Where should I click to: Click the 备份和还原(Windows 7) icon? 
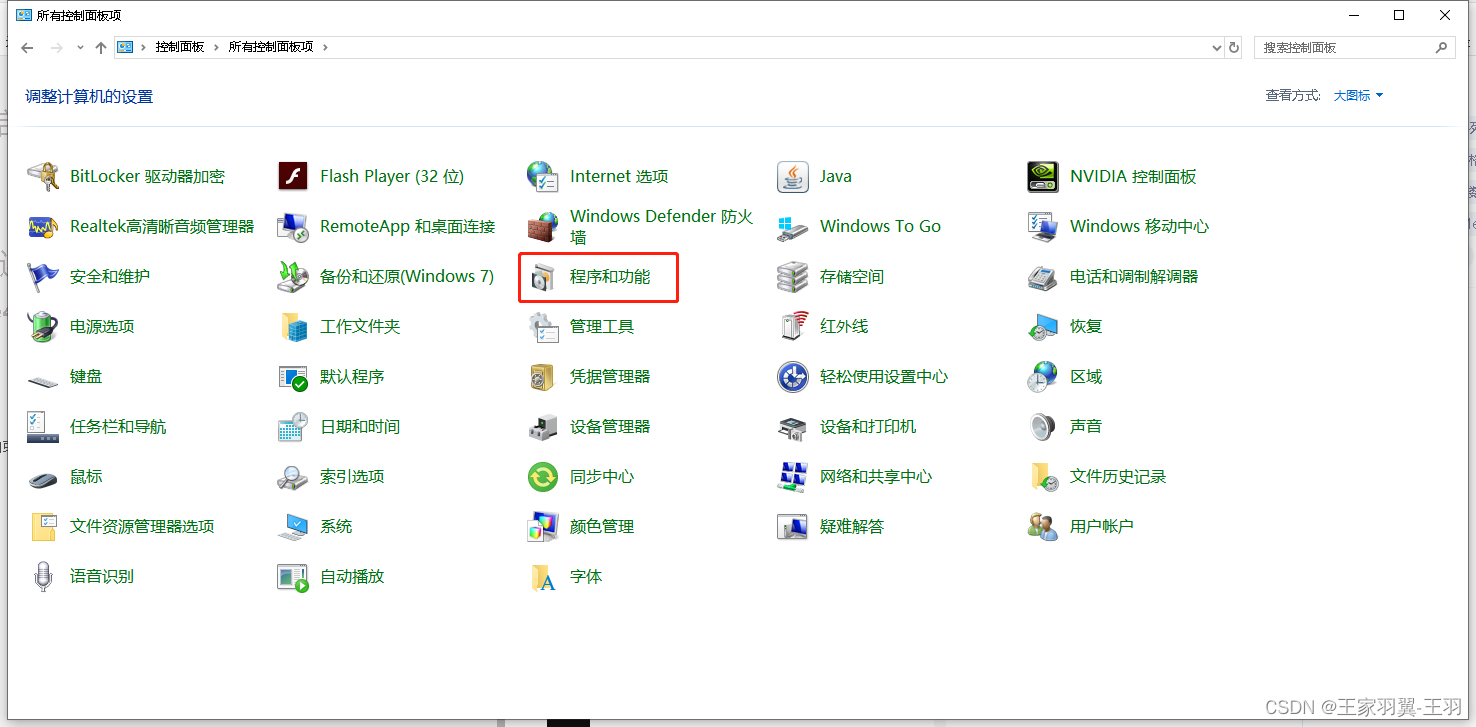point(293,277)
